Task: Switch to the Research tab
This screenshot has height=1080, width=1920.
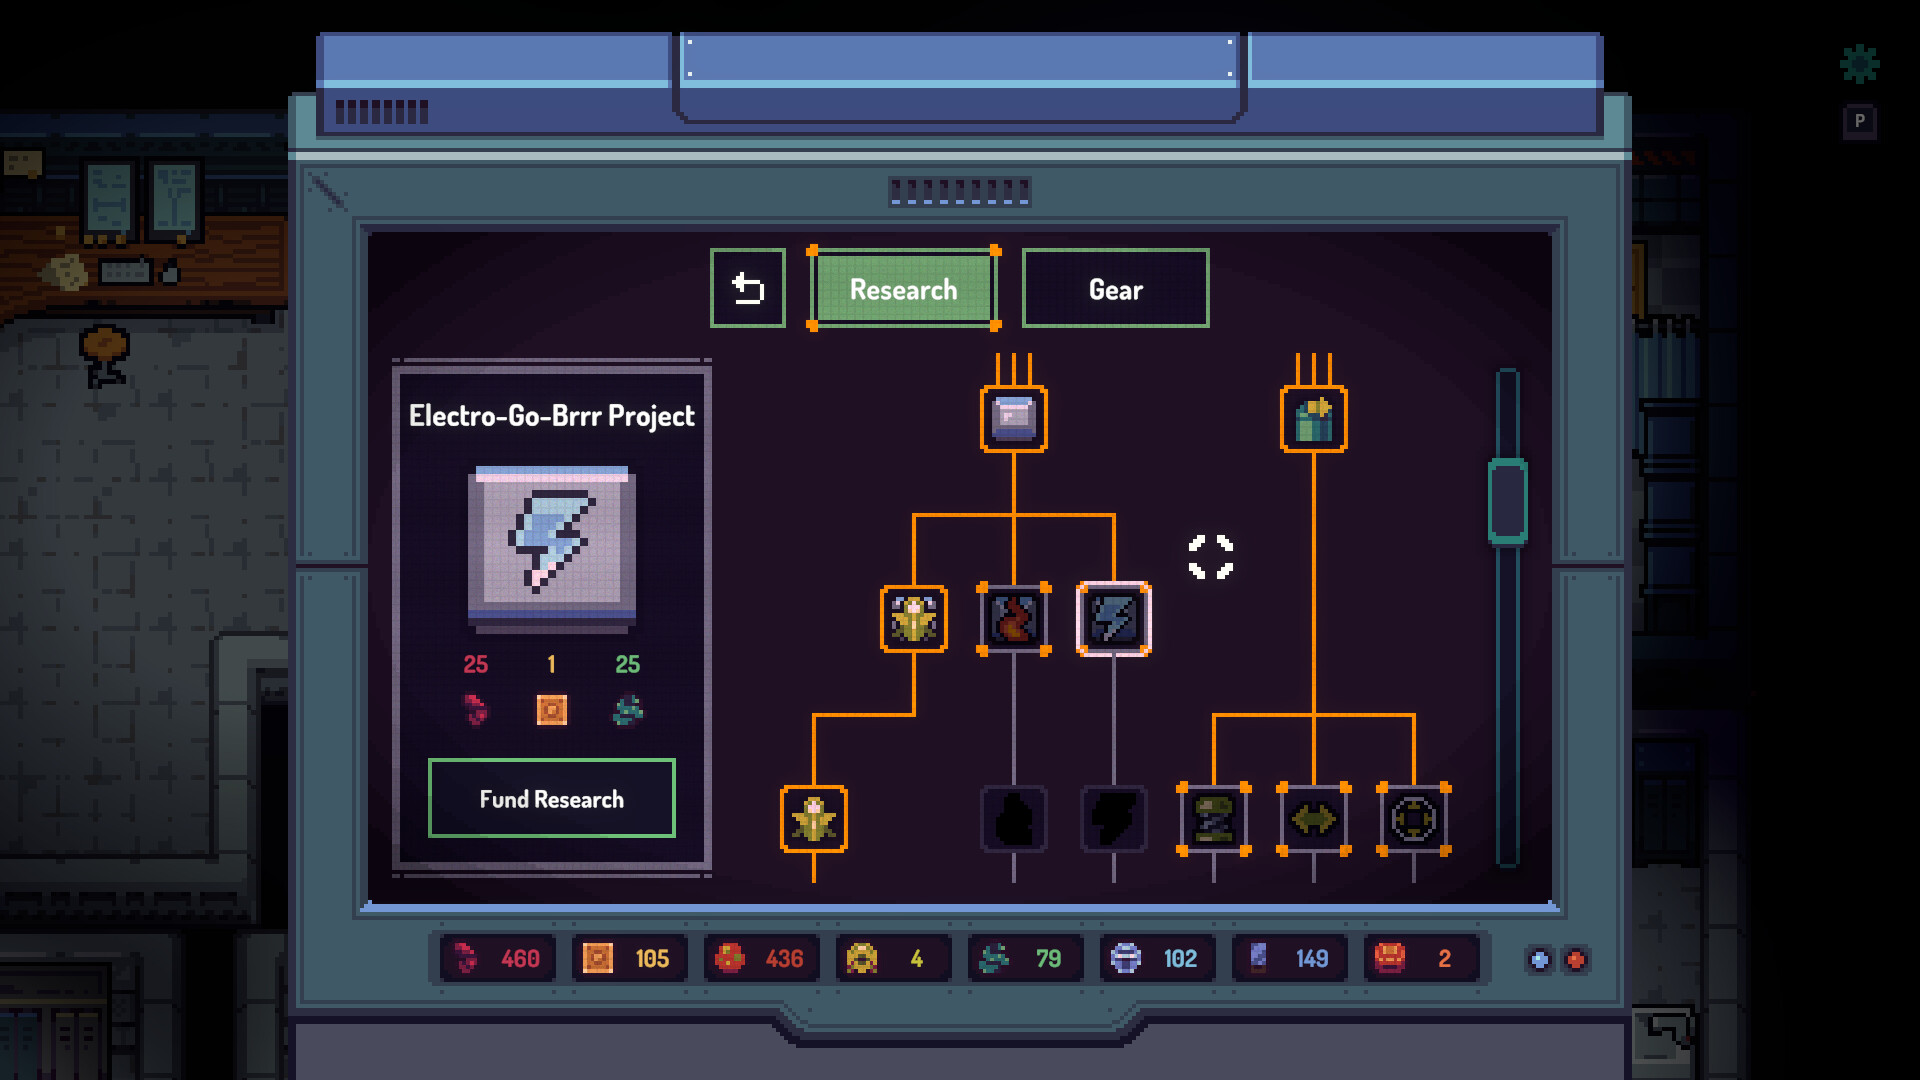Action: (x=903, y=289)
